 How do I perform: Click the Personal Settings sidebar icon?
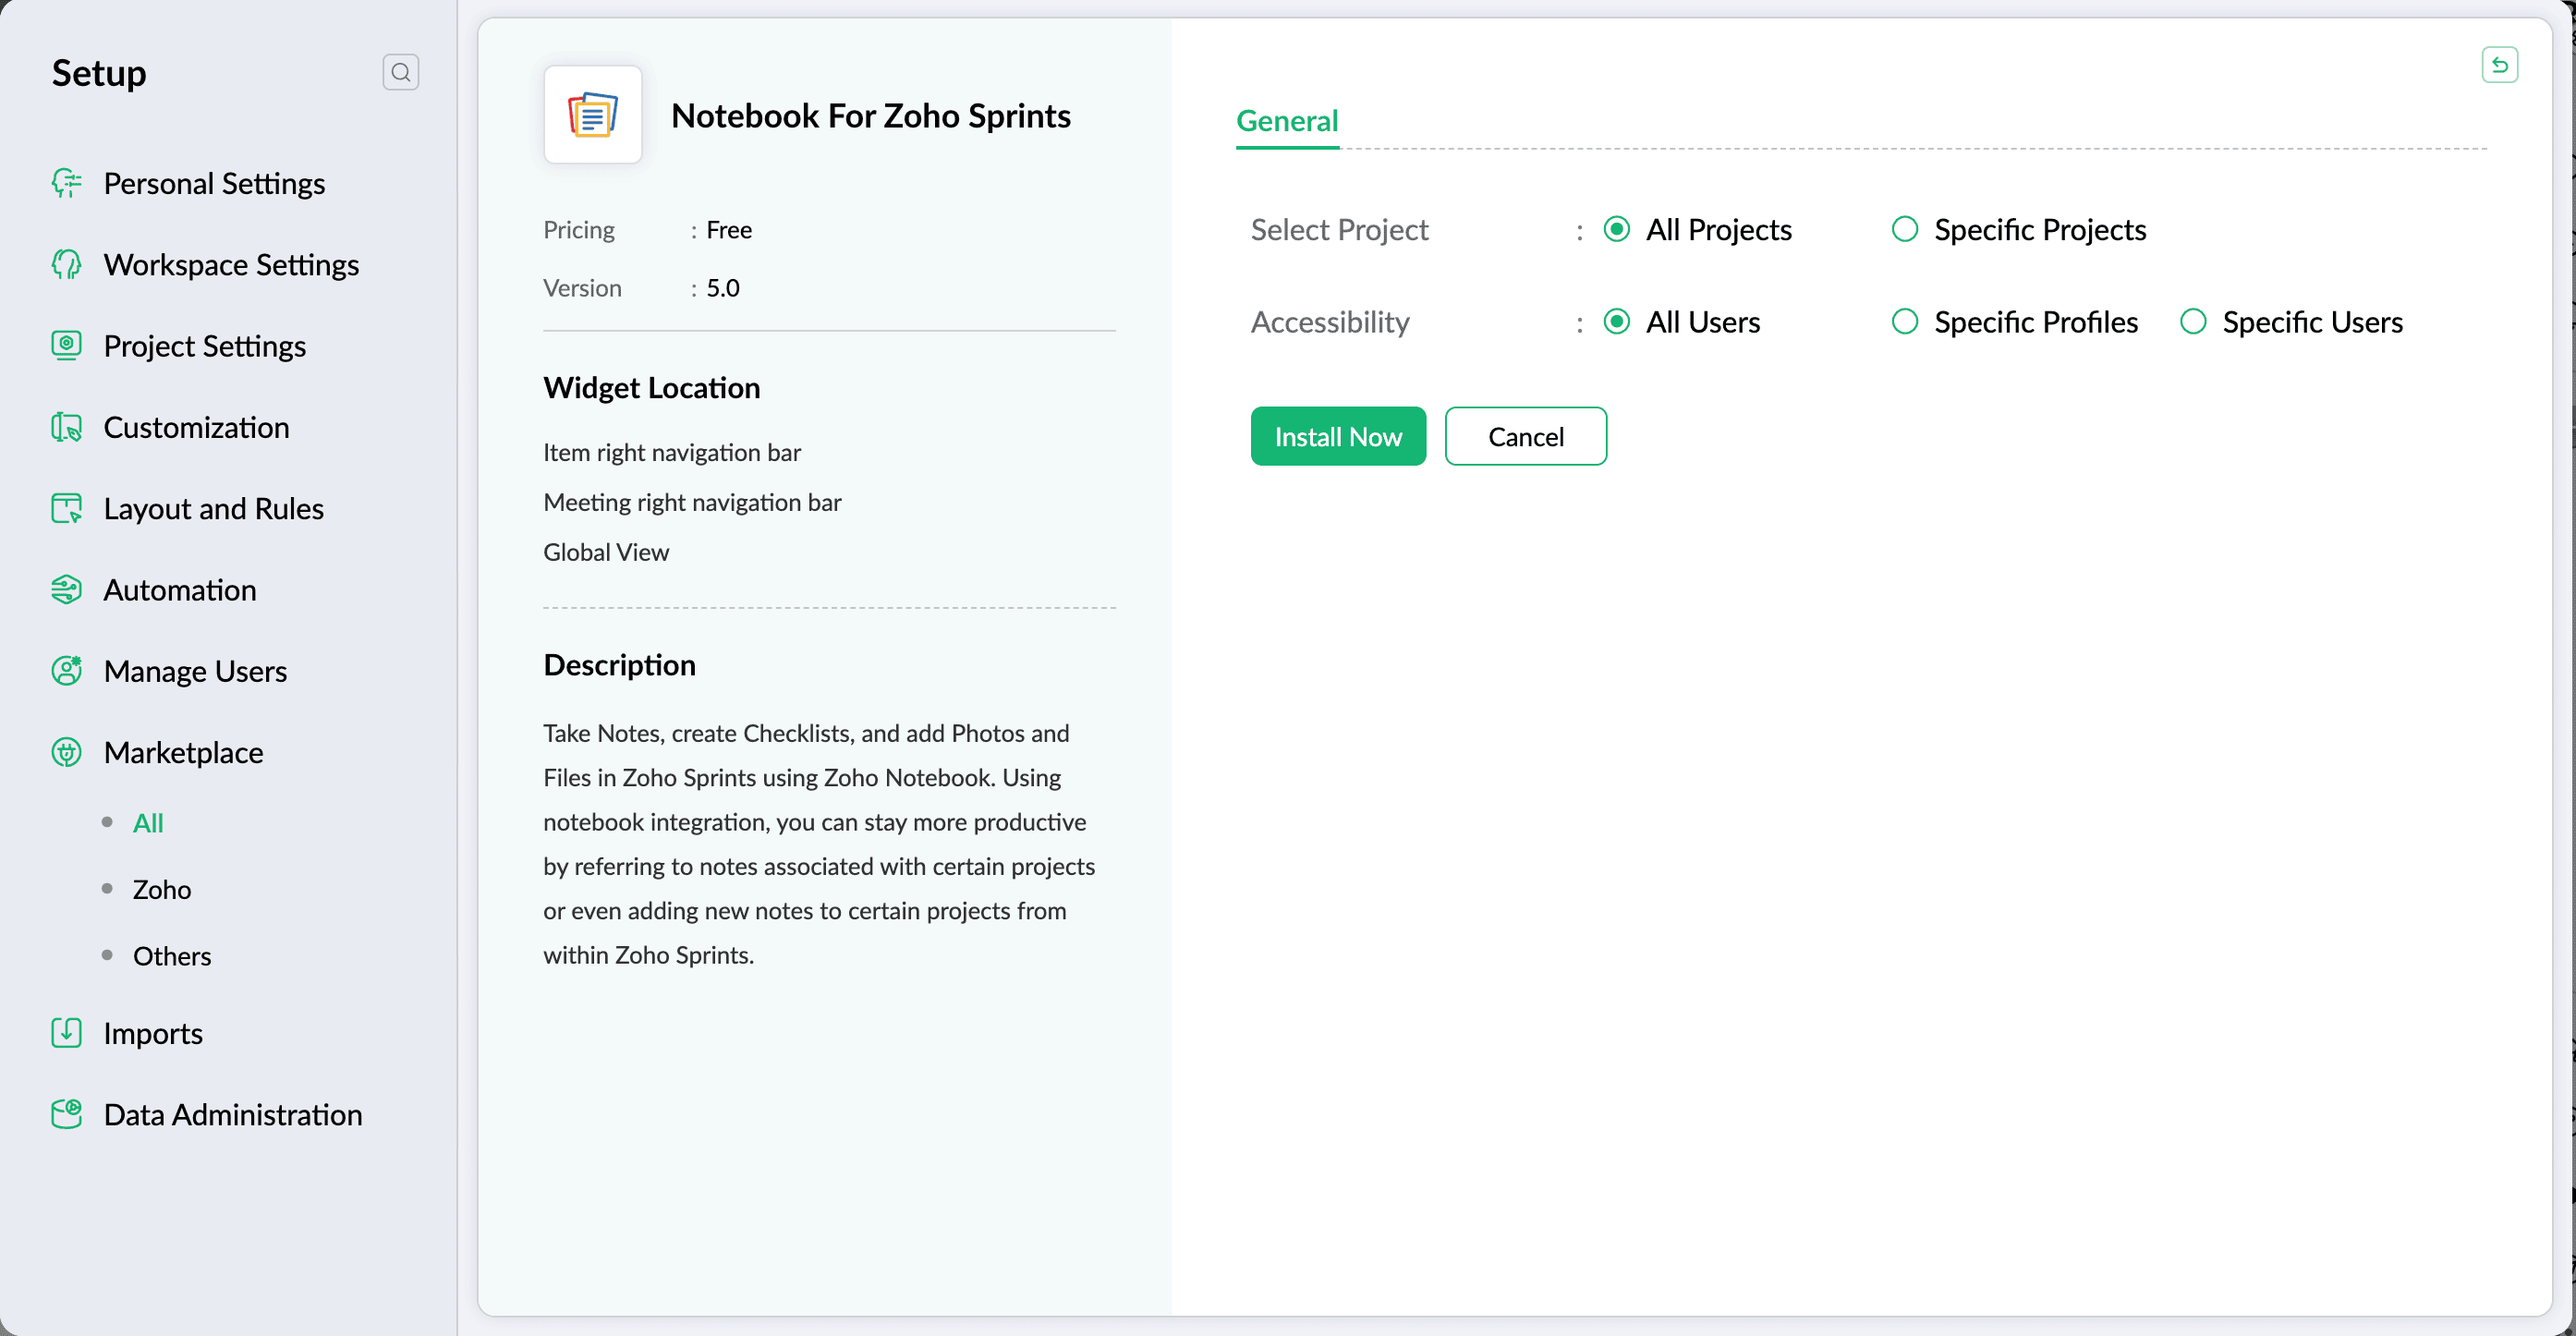66,183
